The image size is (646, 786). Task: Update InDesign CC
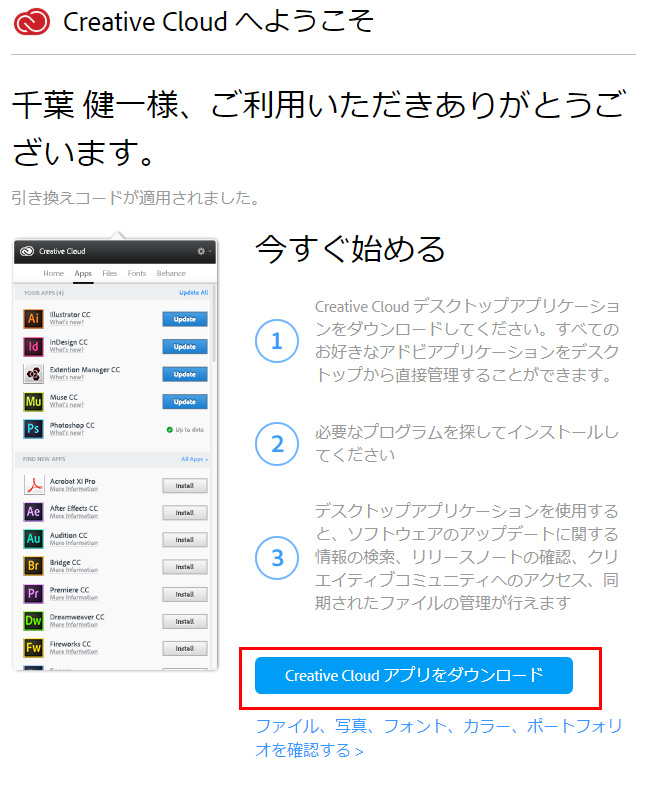point(184,347)
